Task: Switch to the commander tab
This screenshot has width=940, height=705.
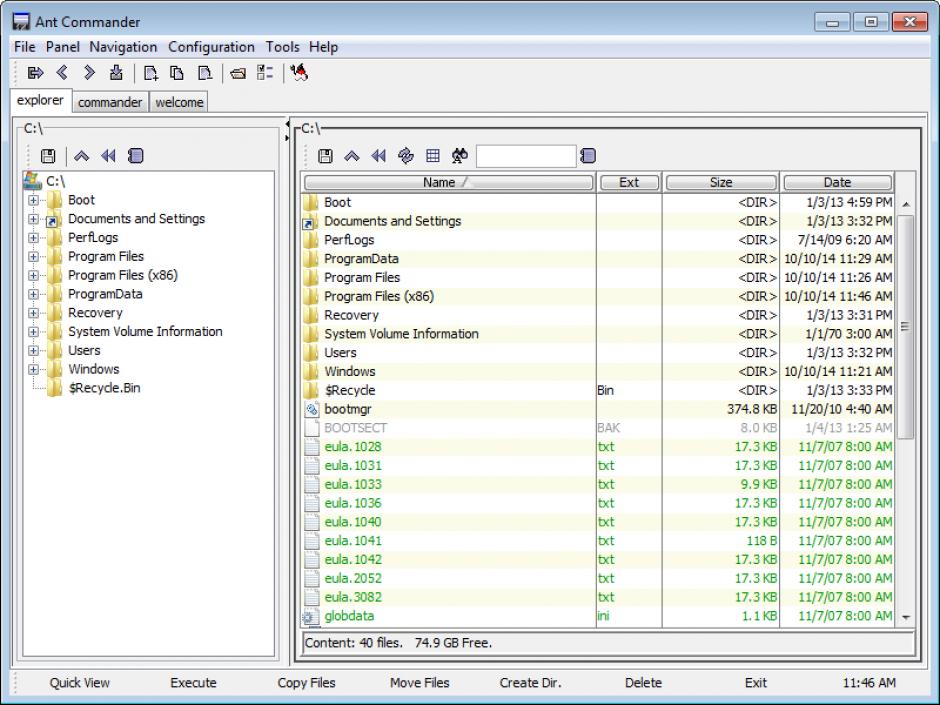Action: (110, 103)
